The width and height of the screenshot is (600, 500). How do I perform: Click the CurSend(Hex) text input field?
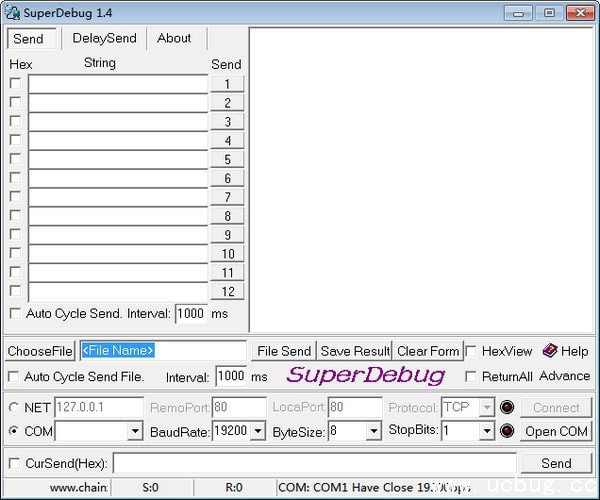pyautogui.click(x=315, y=463)
